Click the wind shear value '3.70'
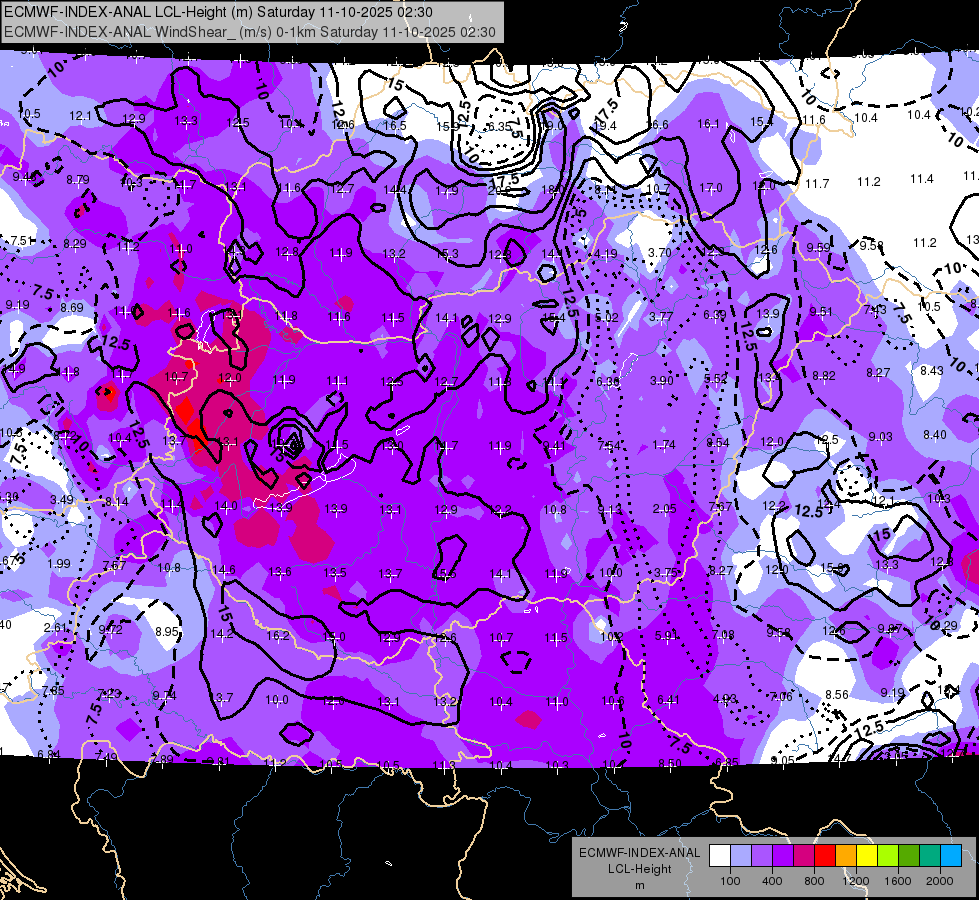This screenshot has width=979, height=900. [x=660, y=253]
